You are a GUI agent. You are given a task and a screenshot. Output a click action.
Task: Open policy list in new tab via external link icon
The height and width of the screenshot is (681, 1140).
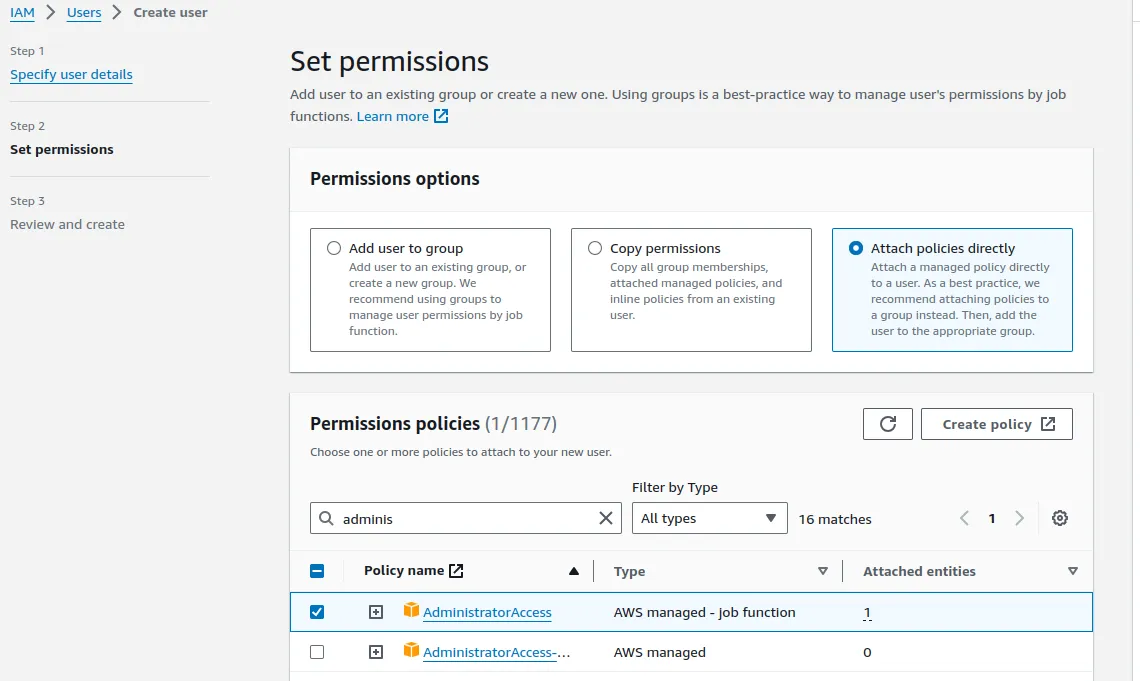point(457,570)
